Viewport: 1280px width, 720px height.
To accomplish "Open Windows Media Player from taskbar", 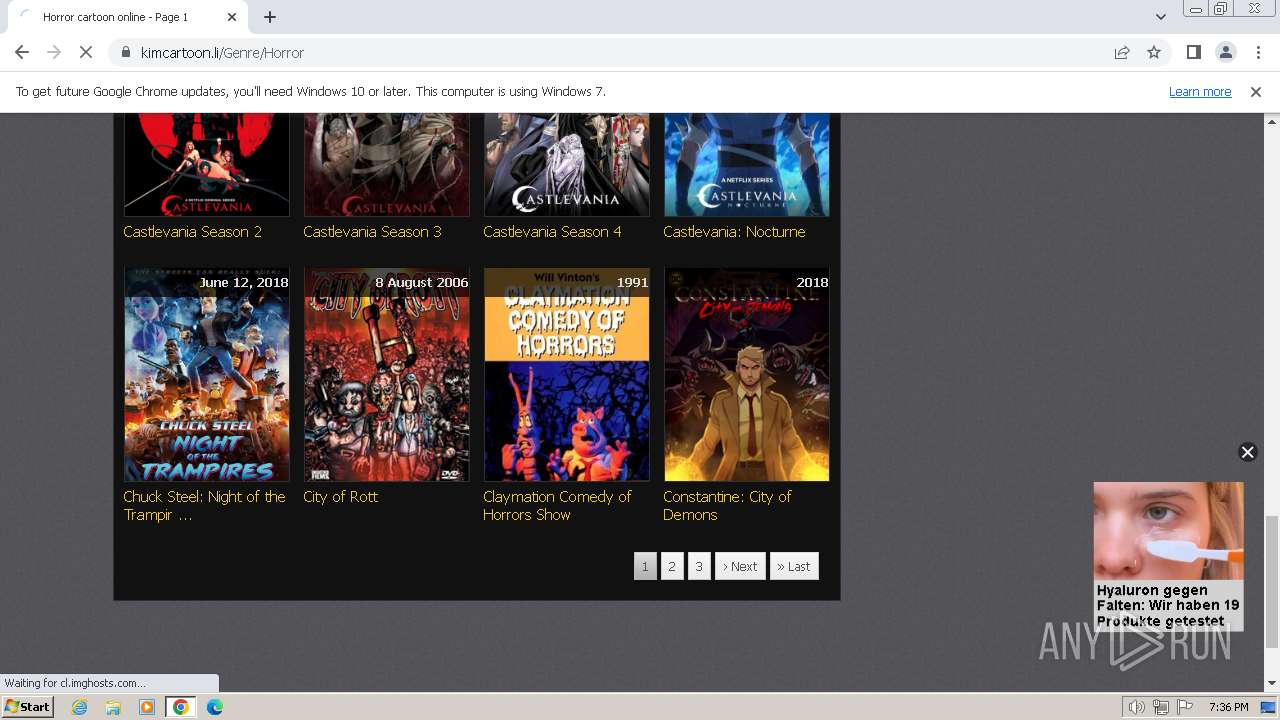I will pyautogui.click(x=147, y=707).
